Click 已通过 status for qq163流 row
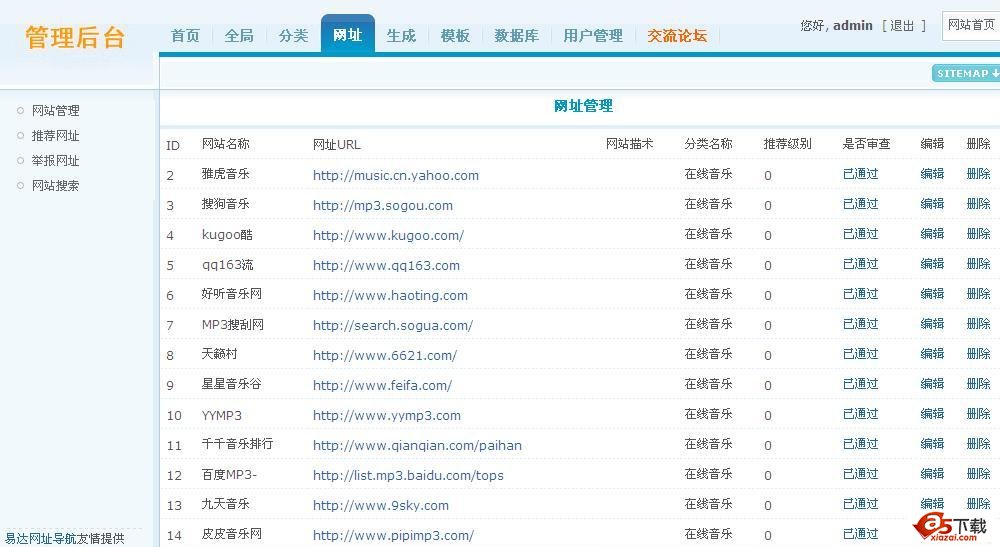 (860, 264)
